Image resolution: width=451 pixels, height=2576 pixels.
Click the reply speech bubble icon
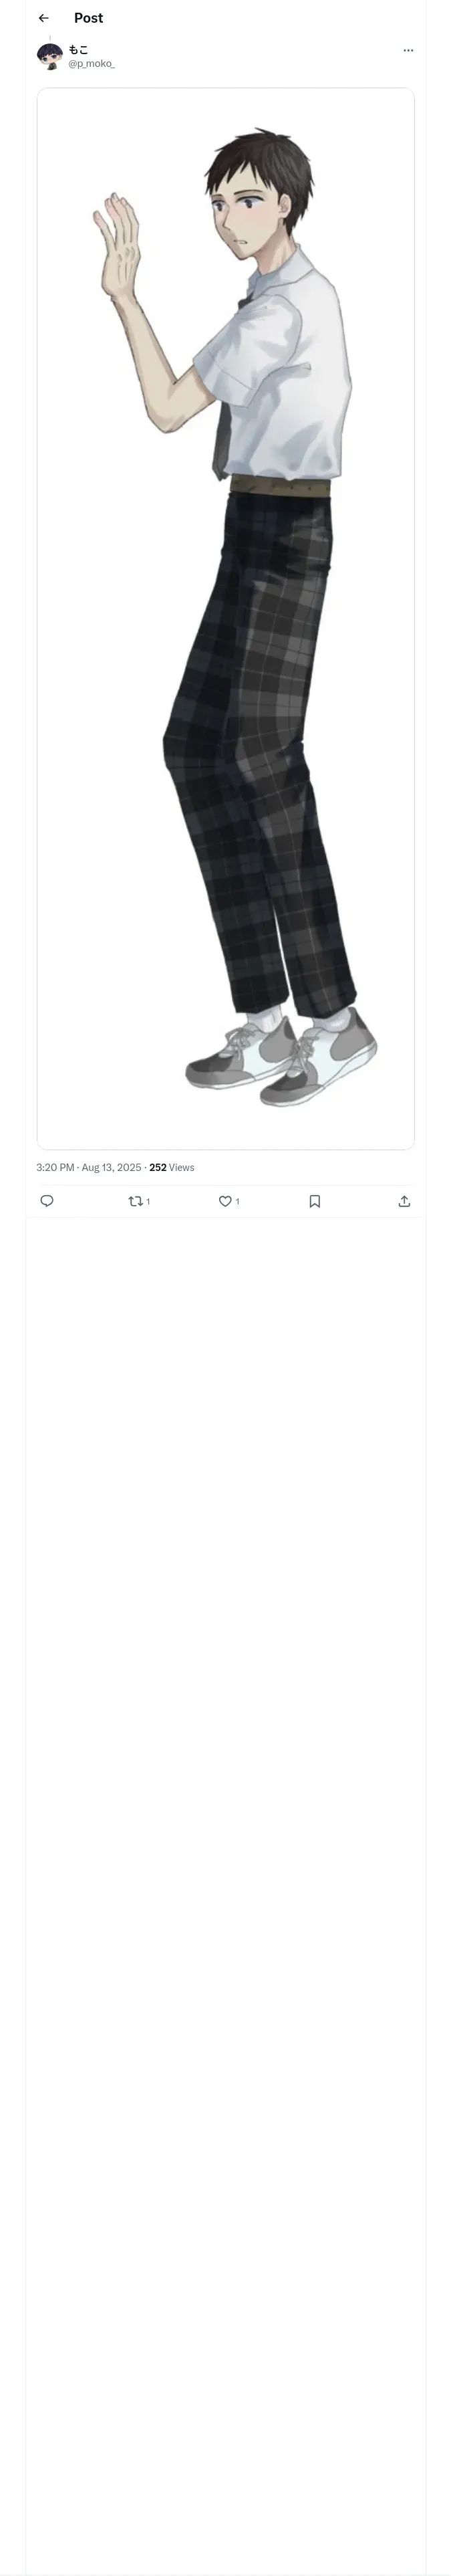pos(47,1201)
